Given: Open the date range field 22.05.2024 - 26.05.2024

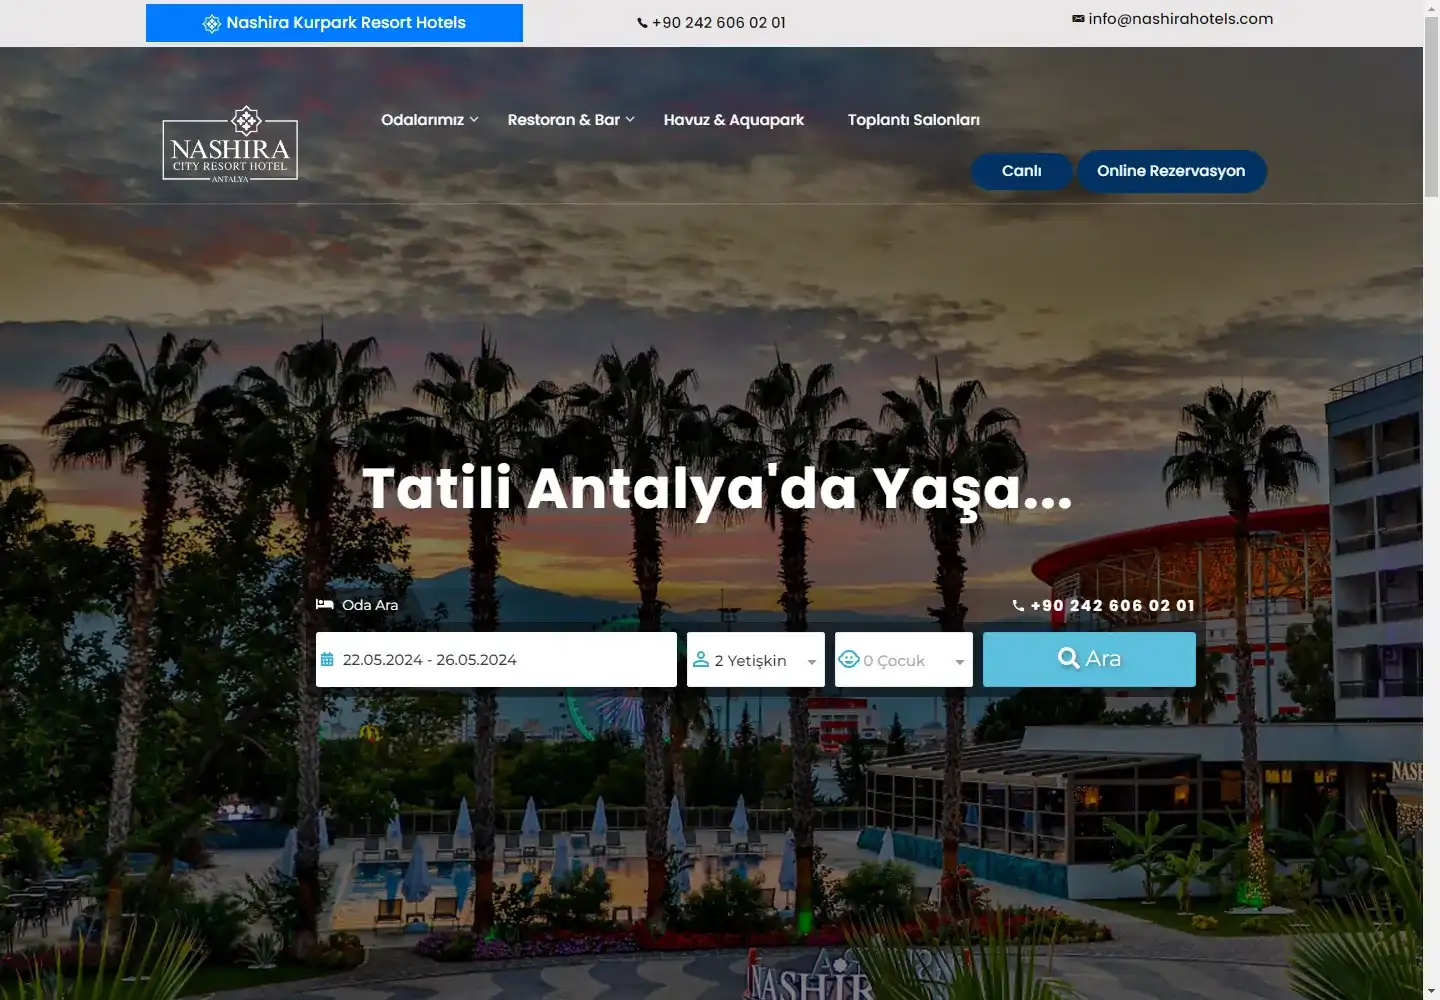Looking at the screenshot, I should 496,659.
